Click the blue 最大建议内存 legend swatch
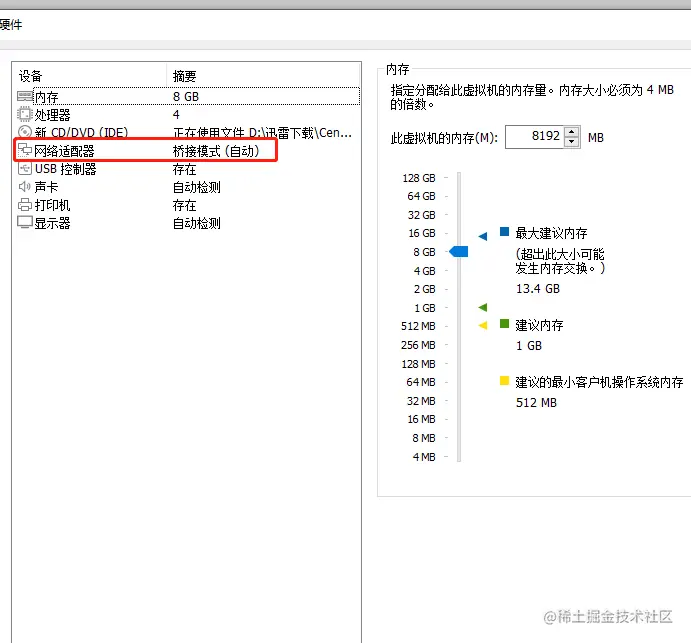This screenshot has height=643, width=691. (505, 231)
